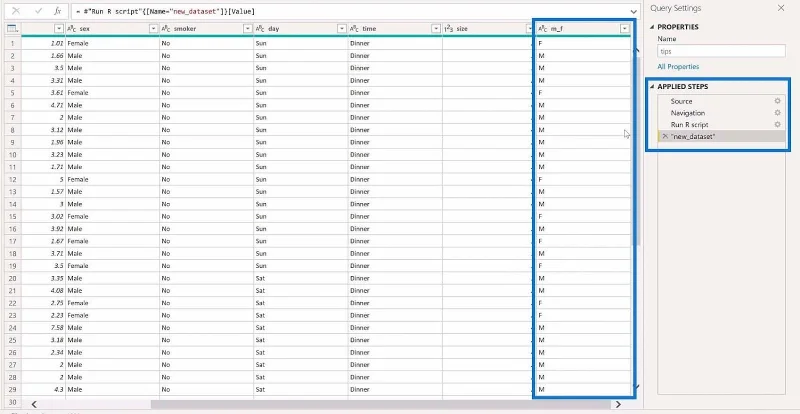Click the Dinner cell in row 29
Screen dimensions: 800x414
pos(395,389)
